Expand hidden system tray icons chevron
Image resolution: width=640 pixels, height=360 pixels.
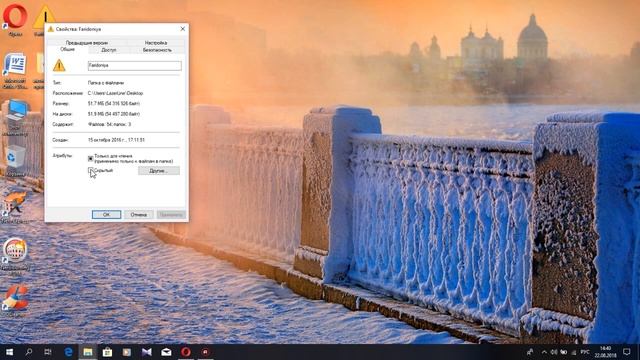pos(544,351)
